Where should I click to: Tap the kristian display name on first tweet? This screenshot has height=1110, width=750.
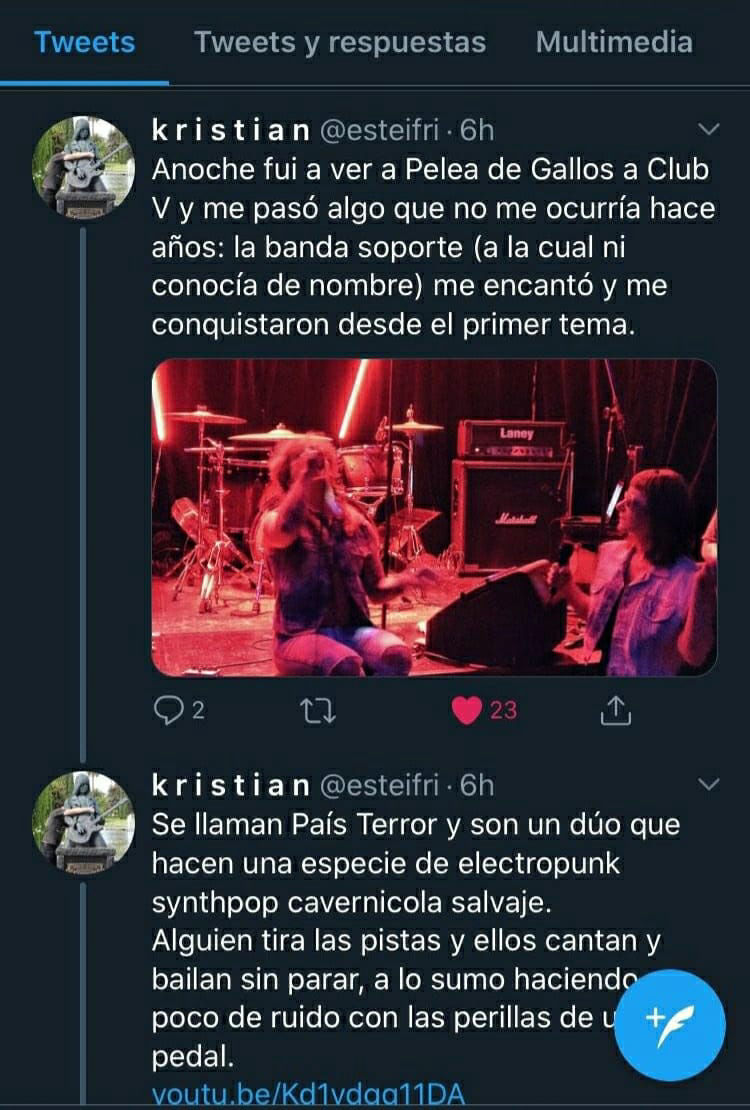[x=231, y=130]
